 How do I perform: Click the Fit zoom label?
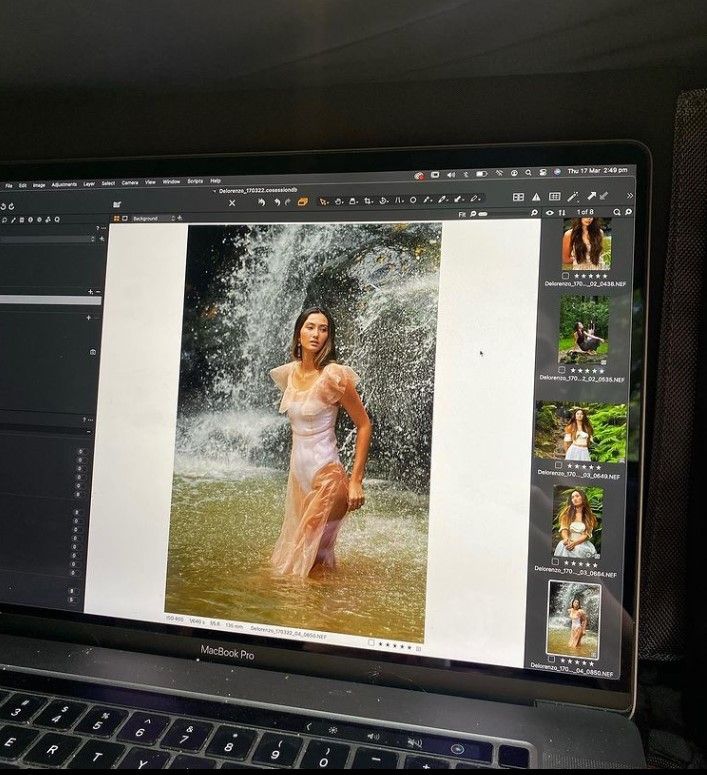click(462, 214)
